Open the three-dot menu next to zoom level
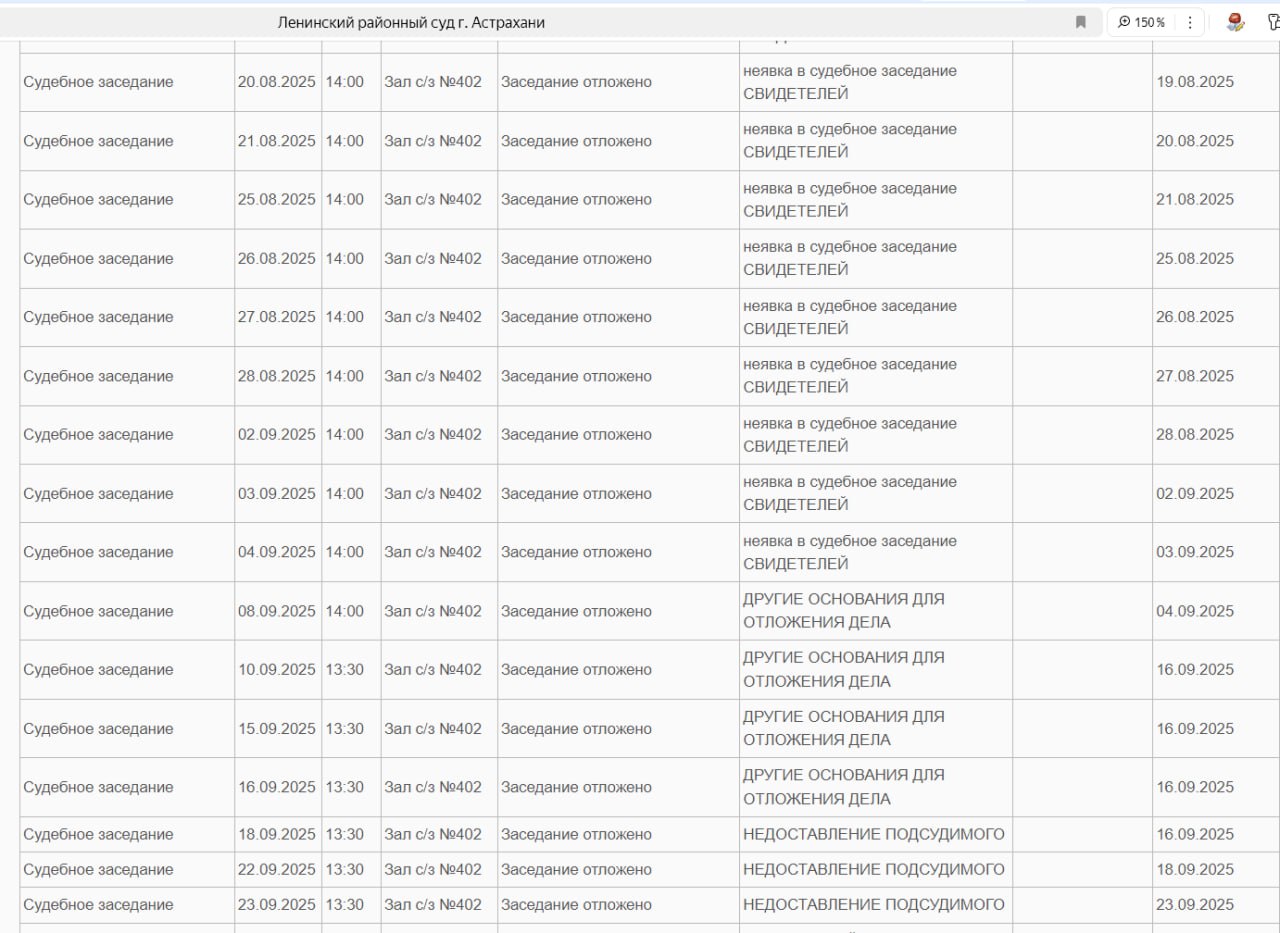The image size is (1280, 933). point(1190,22)
